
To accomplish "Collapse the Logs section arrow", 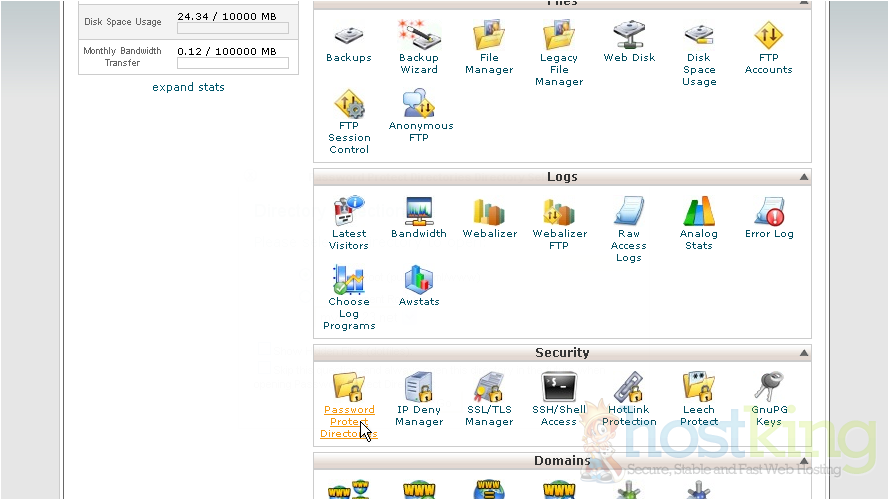I will 803,178.
